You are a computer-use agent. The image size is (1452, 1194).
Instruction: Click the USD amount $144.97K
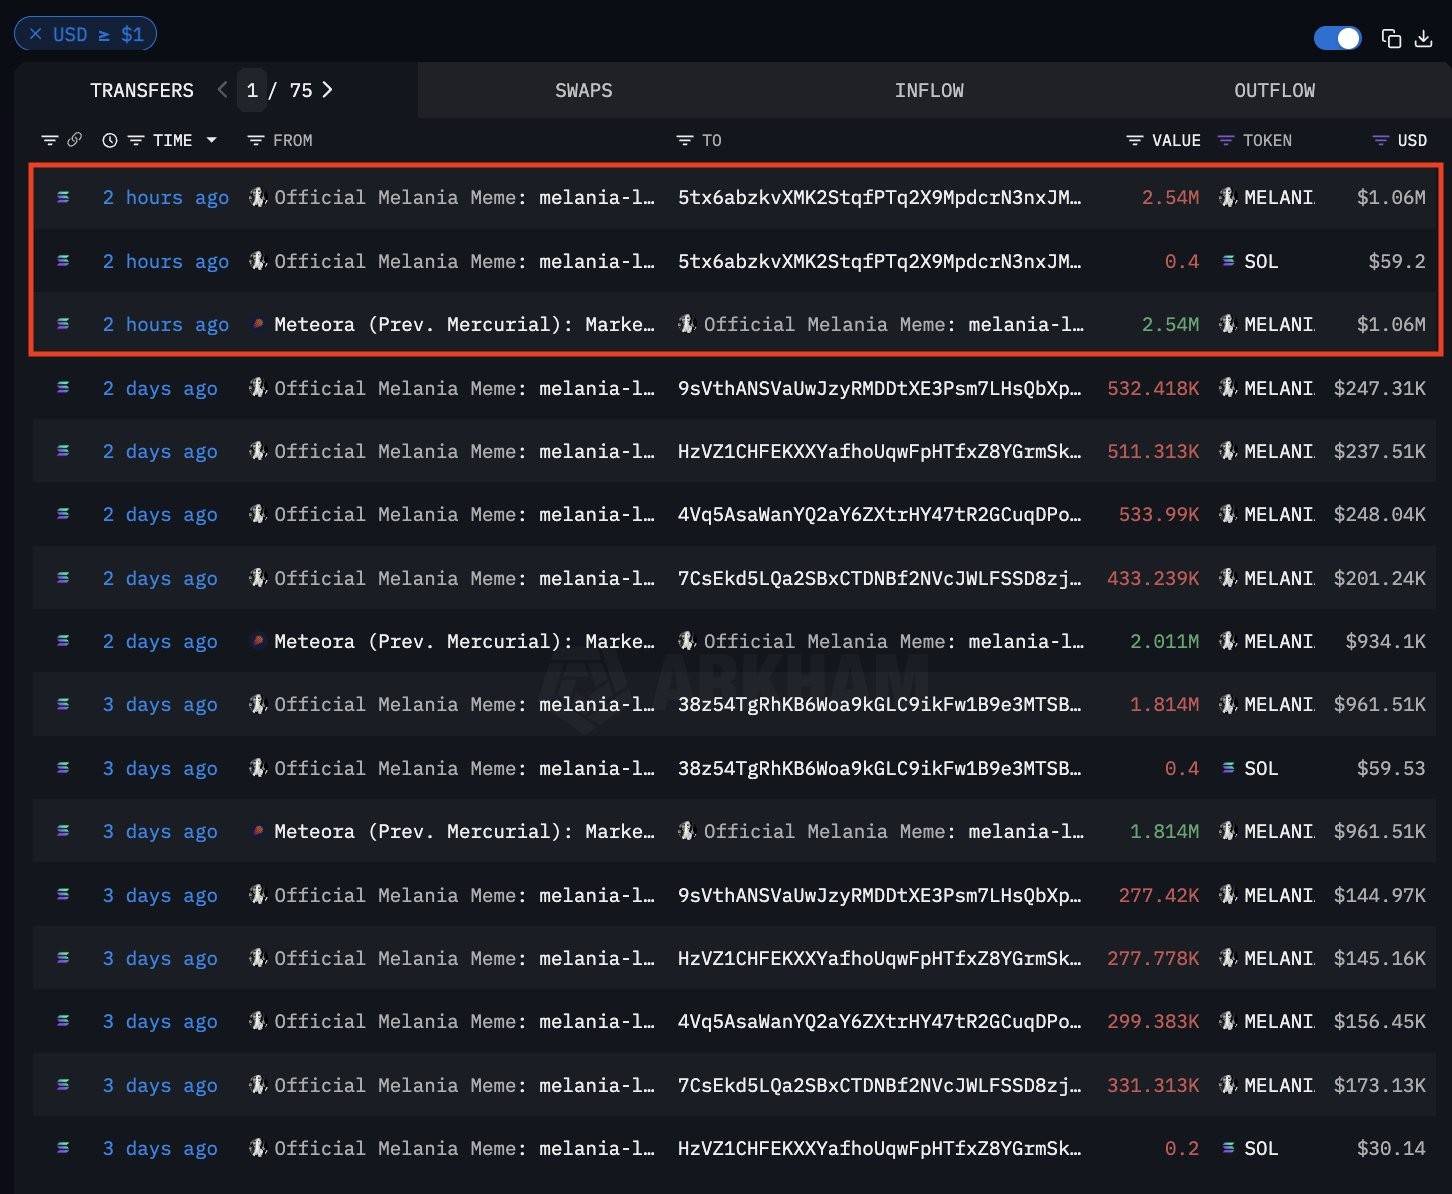(1380, 895)
